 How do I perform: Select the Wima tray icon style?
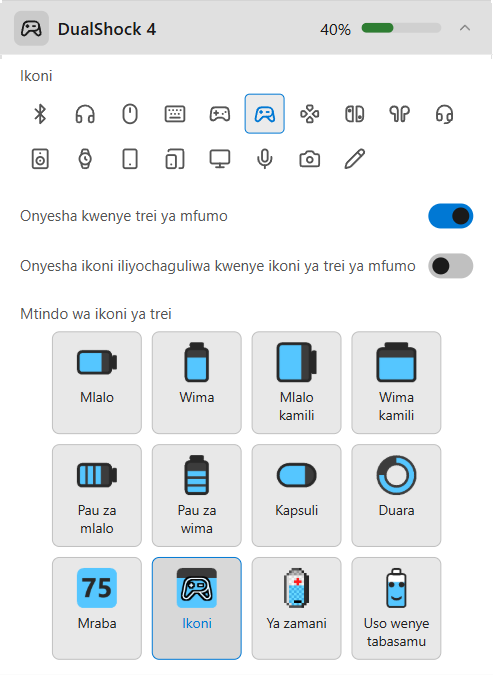[x=197, y=382]
